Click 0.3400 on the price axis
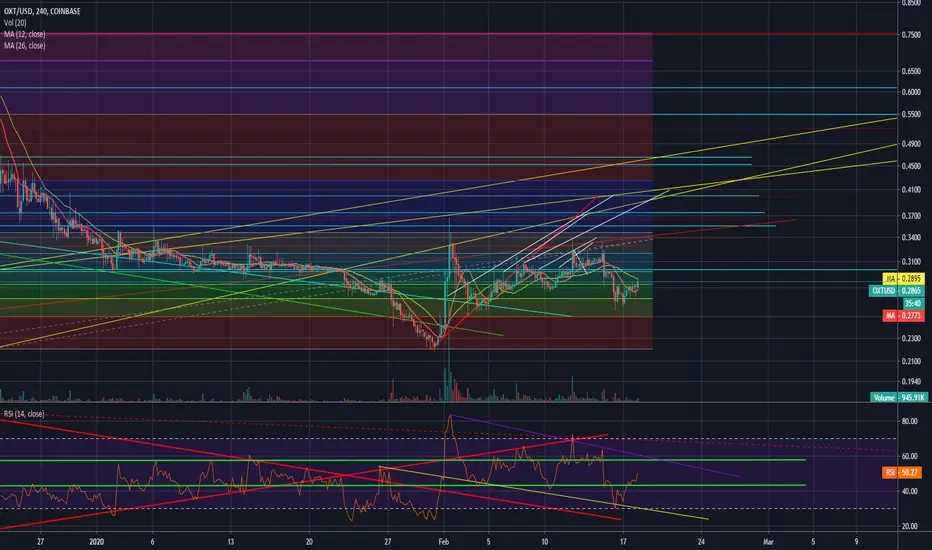932x550 pixels. (x=911, y=237)
